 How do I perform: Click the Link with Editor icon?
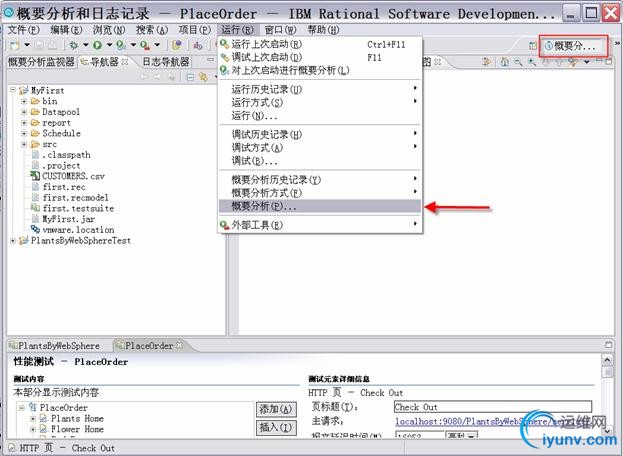coord(203,77)
